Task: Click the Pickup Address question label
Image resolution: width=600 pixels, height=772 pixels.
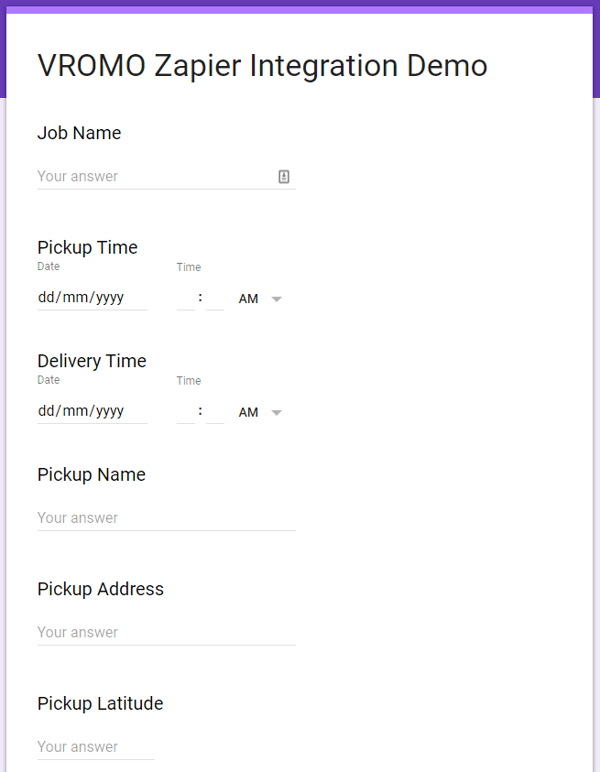Action: tap(100, 589)
